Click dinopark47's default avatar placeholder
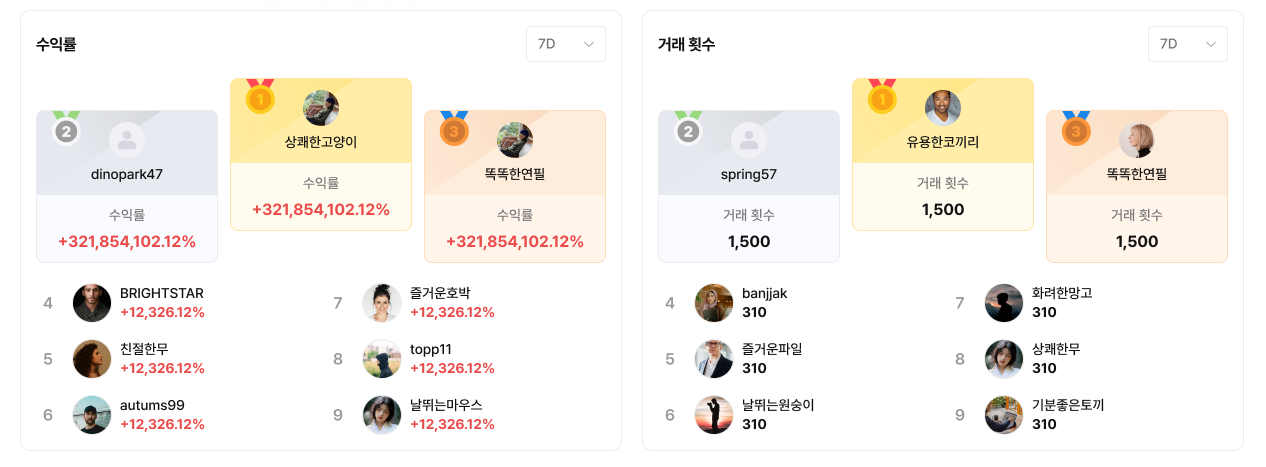 (x=127, y=141)
